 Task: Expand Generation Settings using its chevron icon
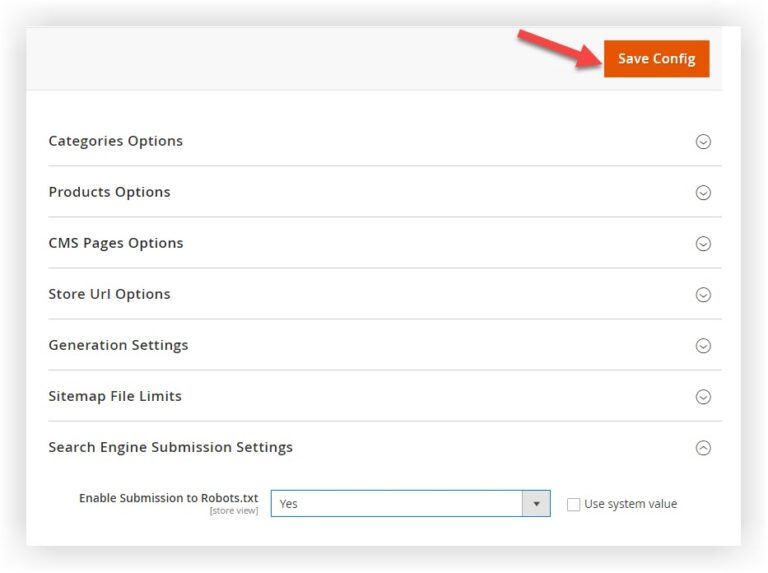pos(703,346)
